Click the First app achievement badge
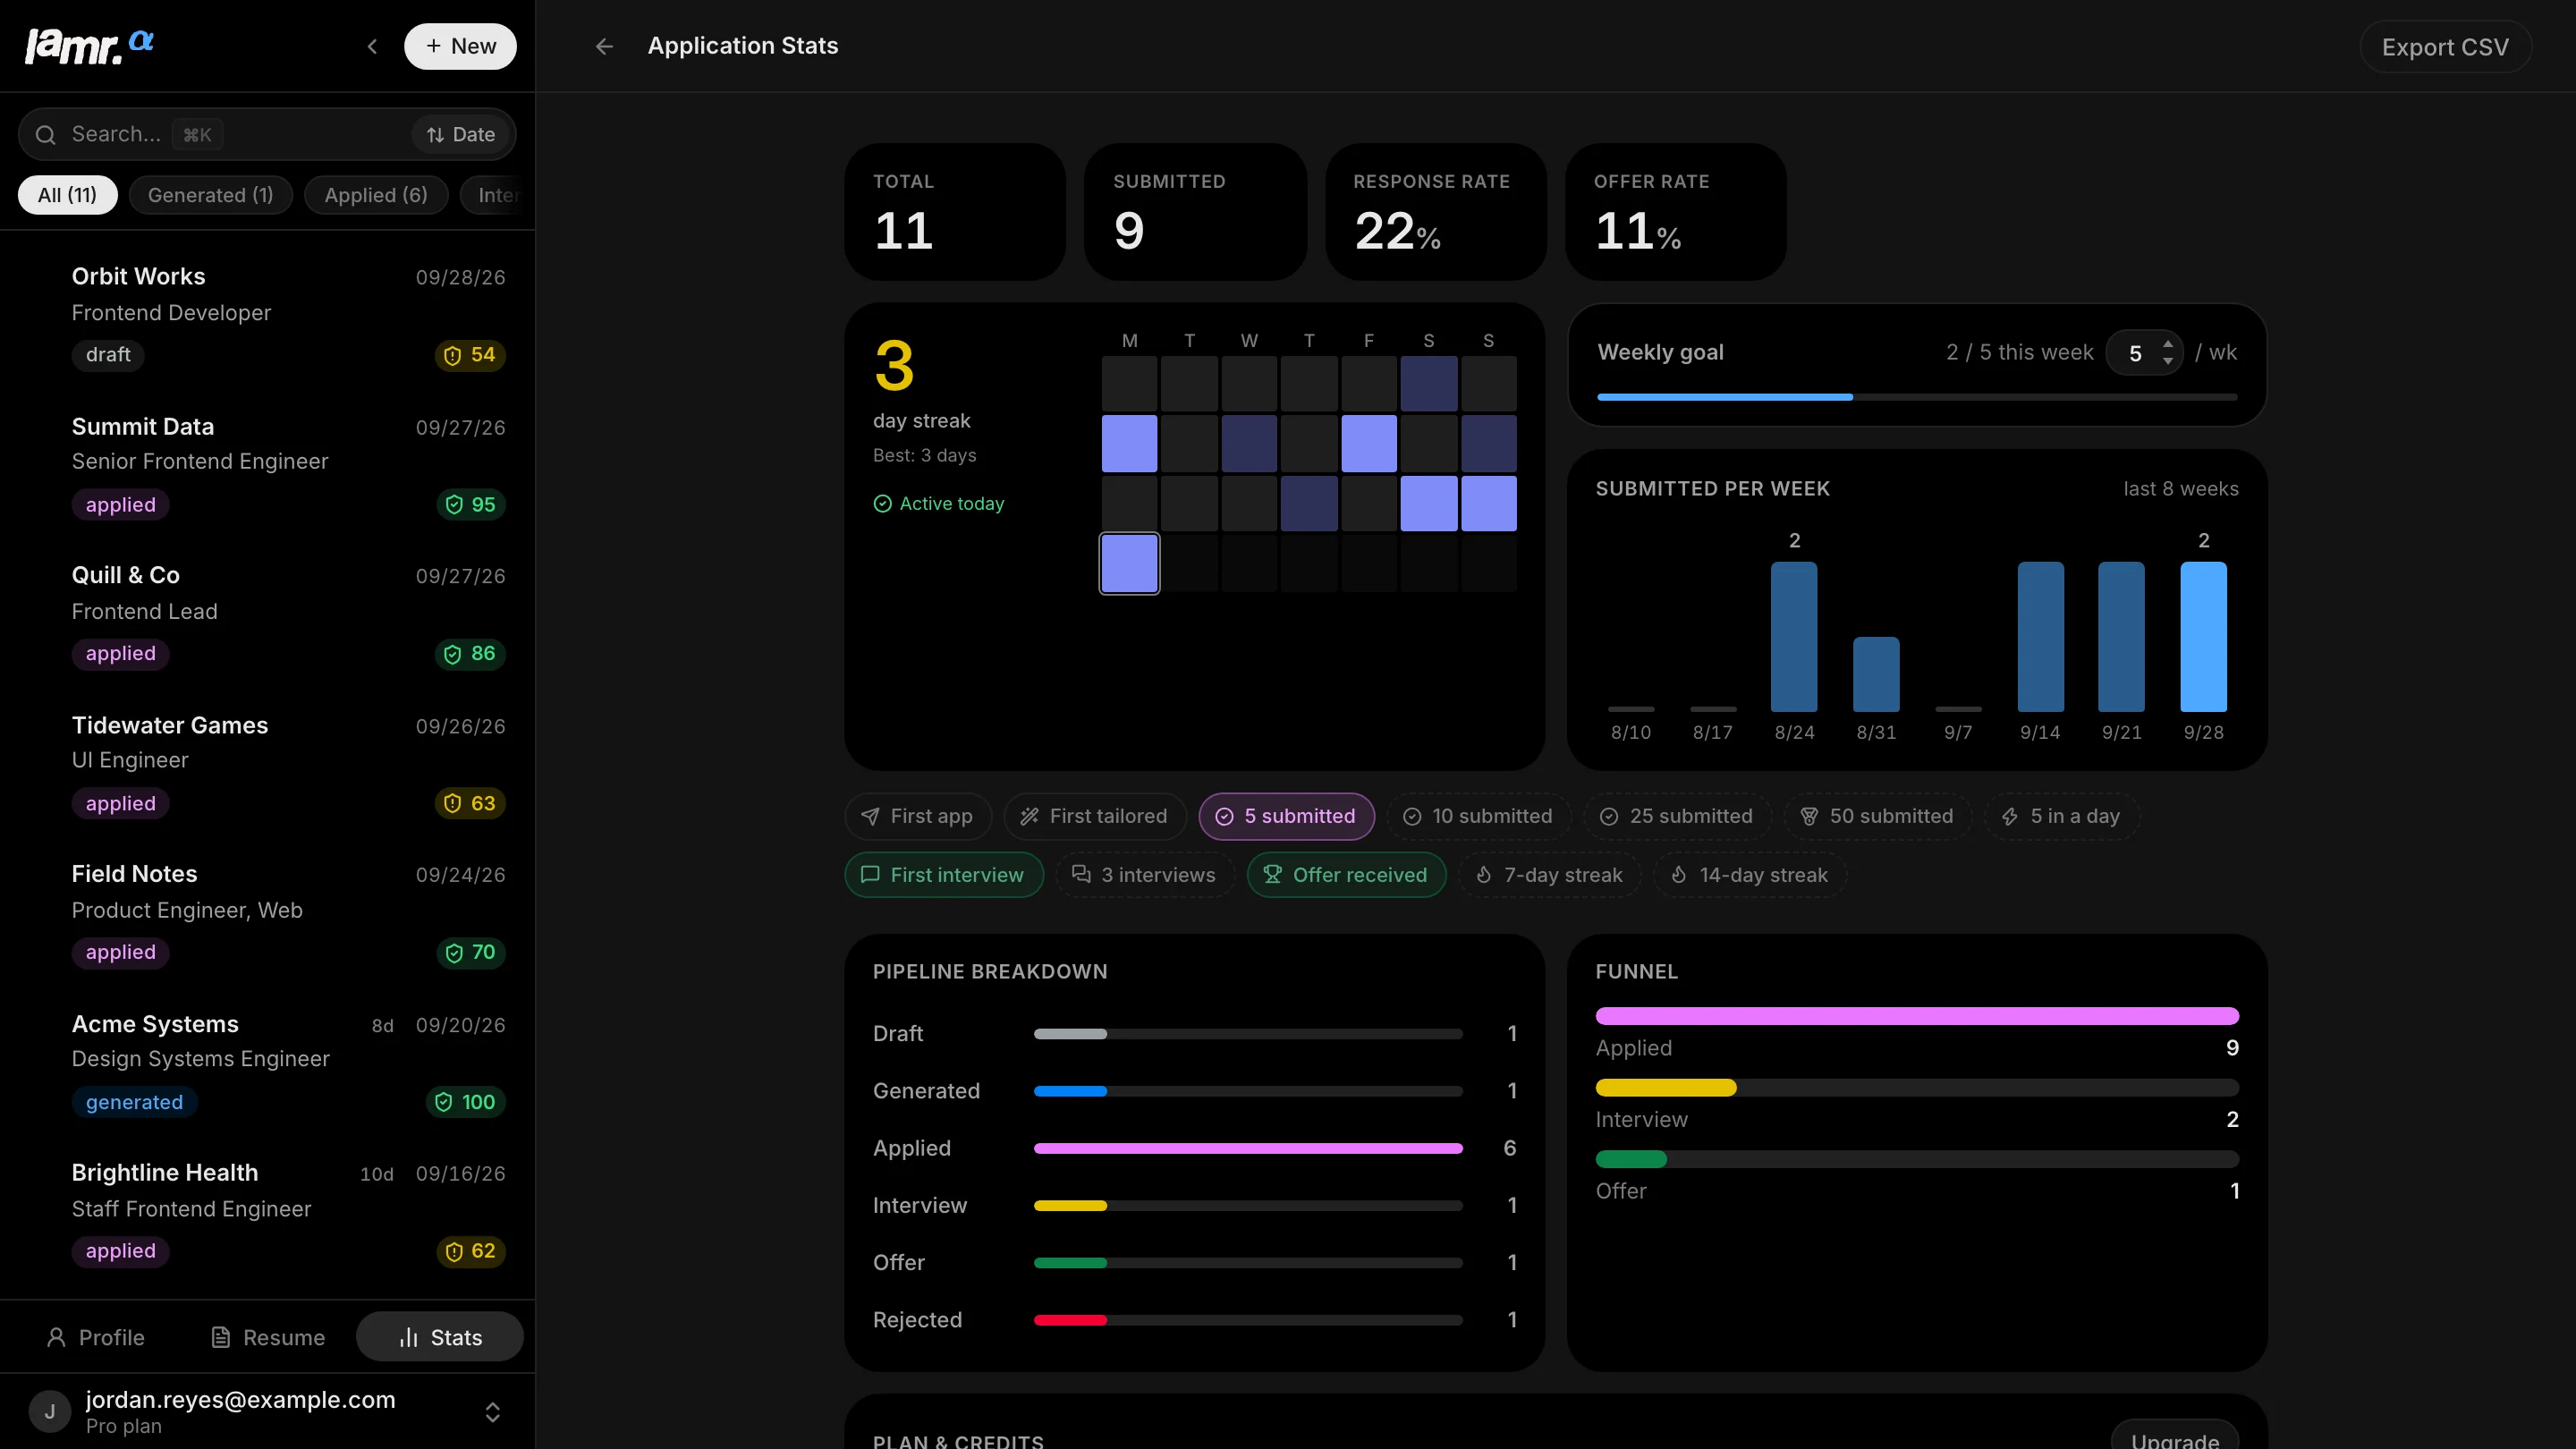 point(918,816)
